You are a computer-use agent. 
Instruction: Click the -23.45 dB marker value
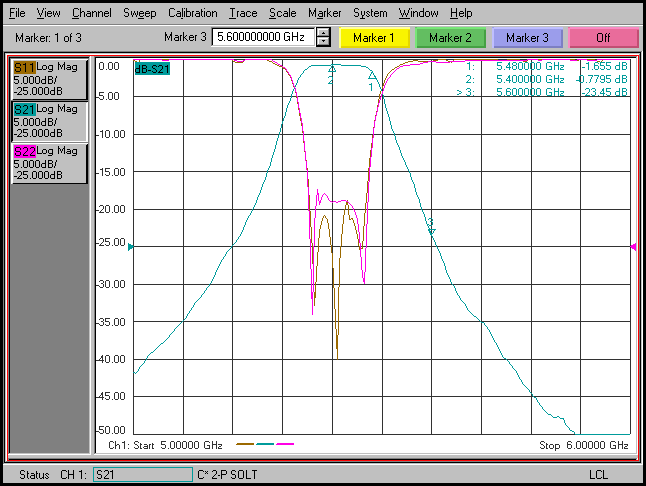tap(604, 92)
